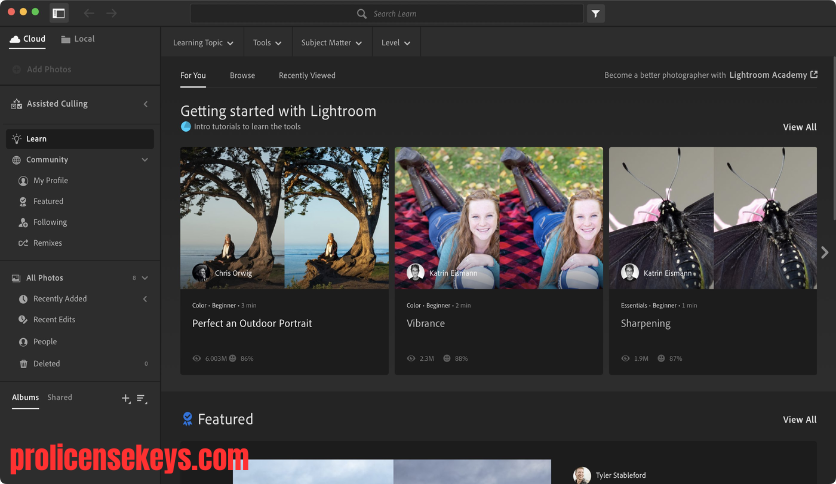Click the Cloud icon
This screenshot has width=836, height=484.
15,39
